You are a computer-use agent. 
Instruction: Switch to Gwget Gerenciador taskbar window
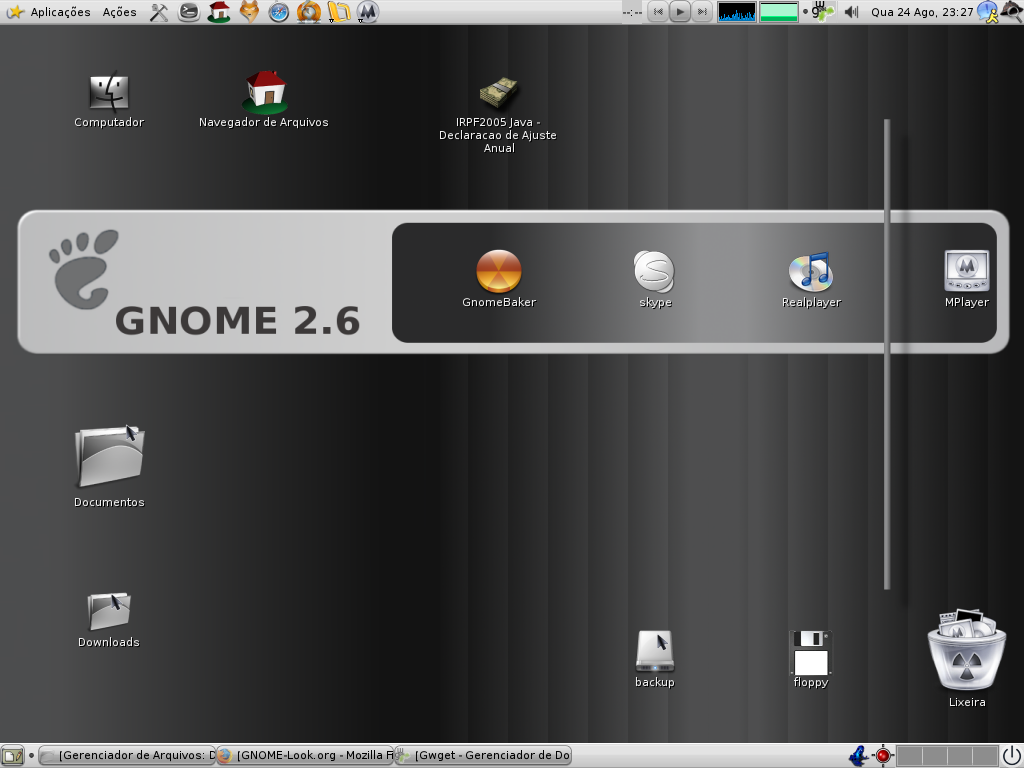483,756
